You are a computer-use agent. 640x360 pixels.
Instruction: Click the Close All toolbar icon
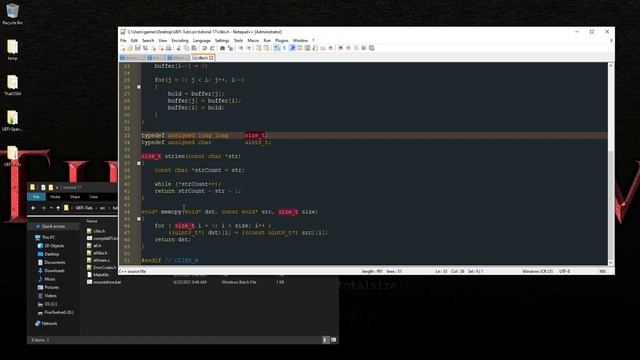[162, 48]
